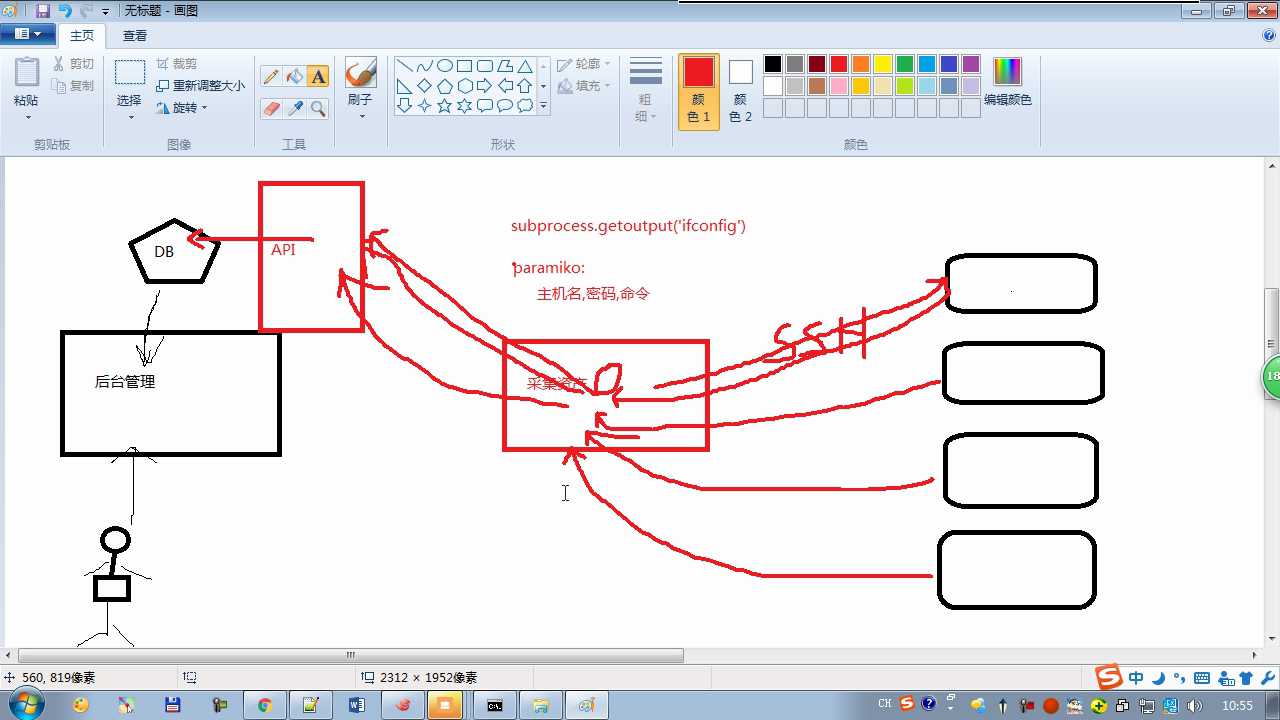Open the Windows Start button
This screenshot has height=720, width=1280.
[x=27, y=705]
